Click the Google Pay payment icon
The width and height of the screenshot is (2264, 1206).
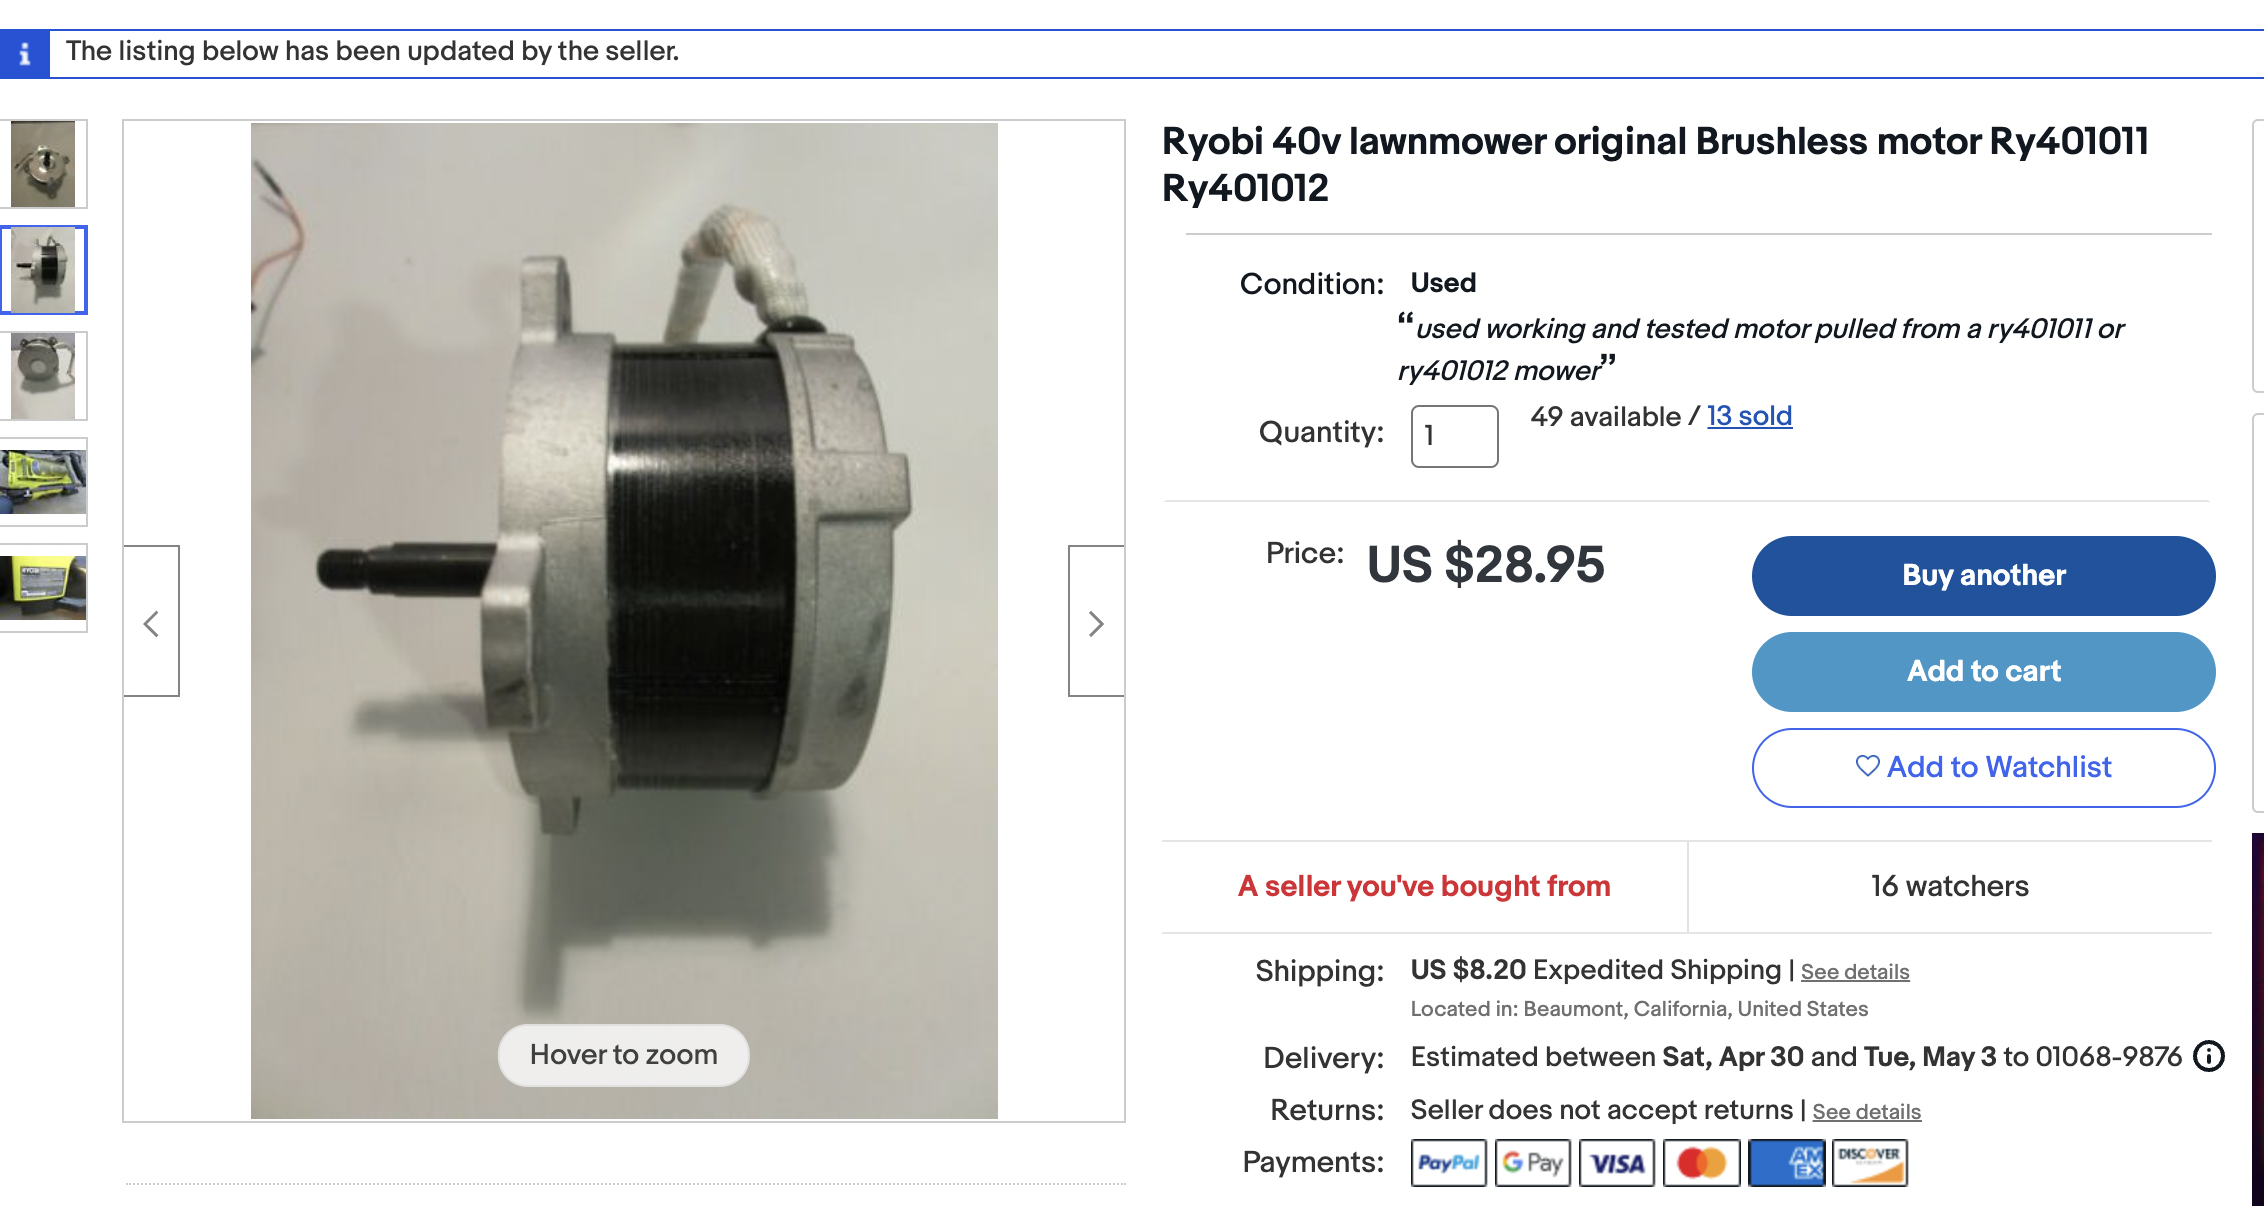pos(1533,1163)
